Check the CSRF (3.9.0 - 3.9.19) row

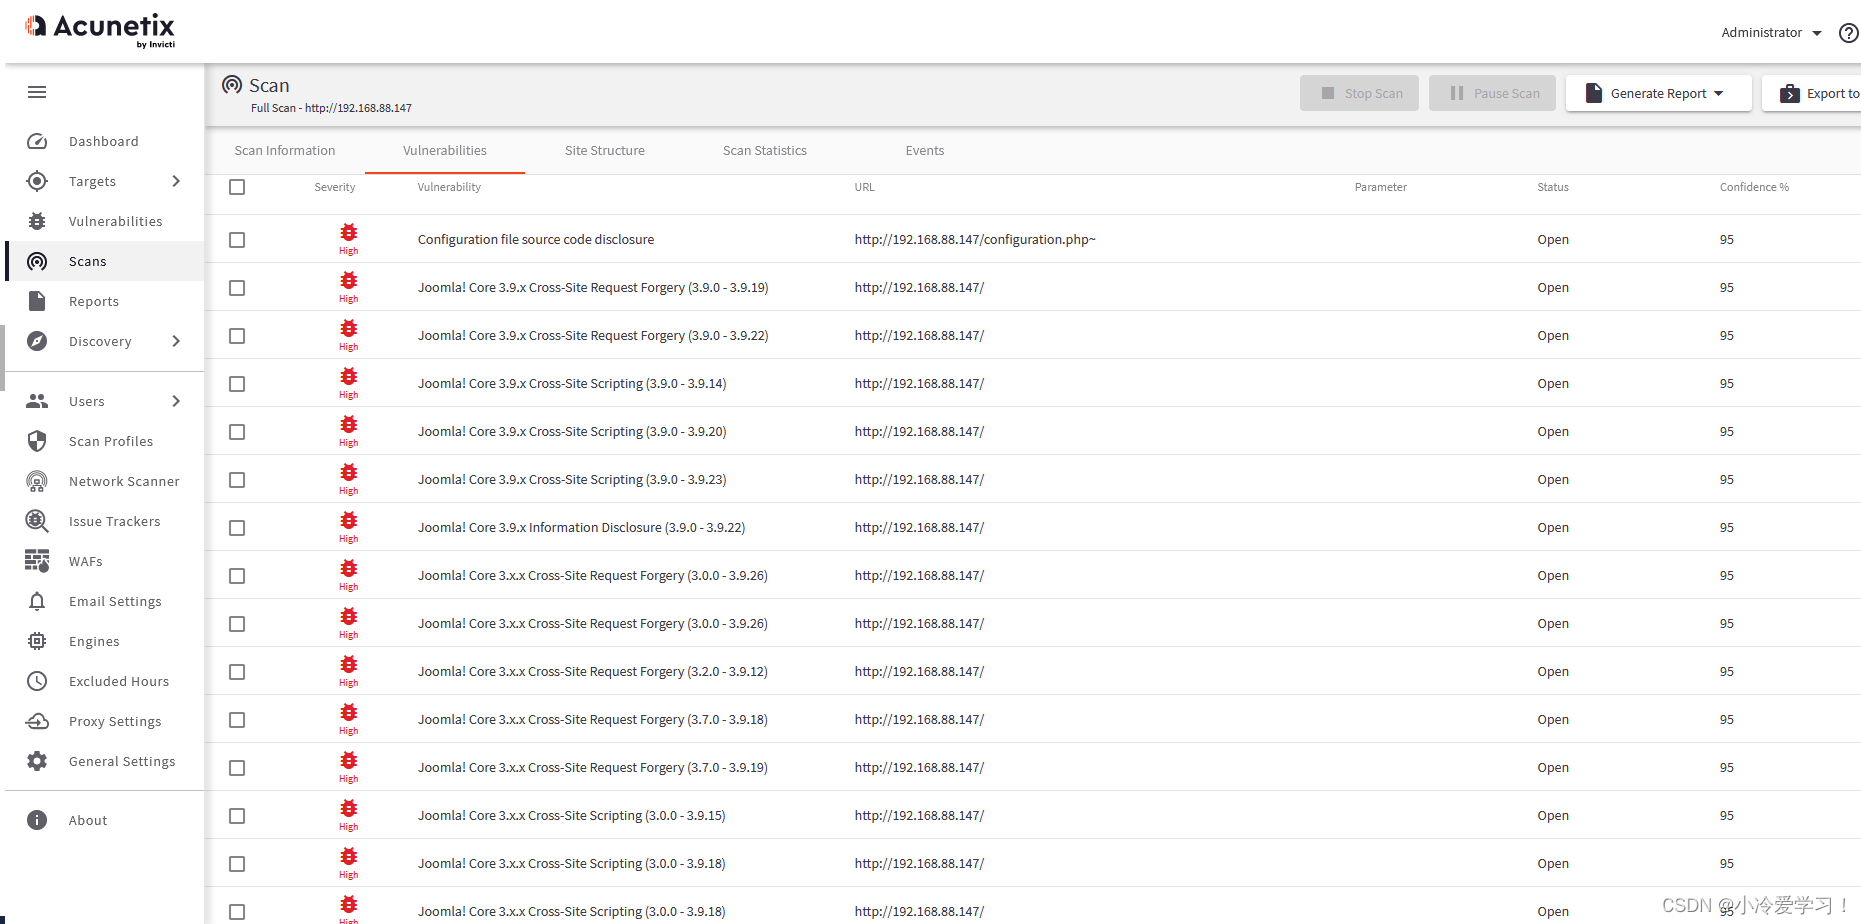pos(237,288)
